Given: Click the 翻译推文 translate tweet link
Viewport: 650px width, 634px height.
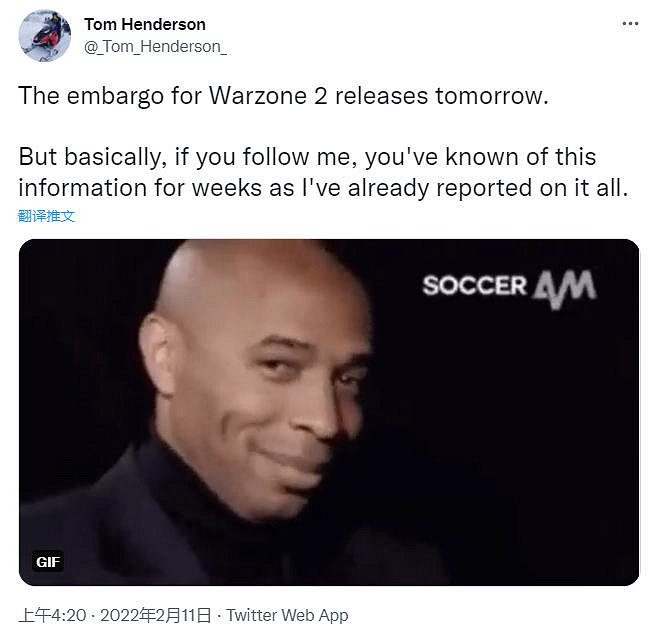Looking at the screenshot, I should tap(46, 216).
